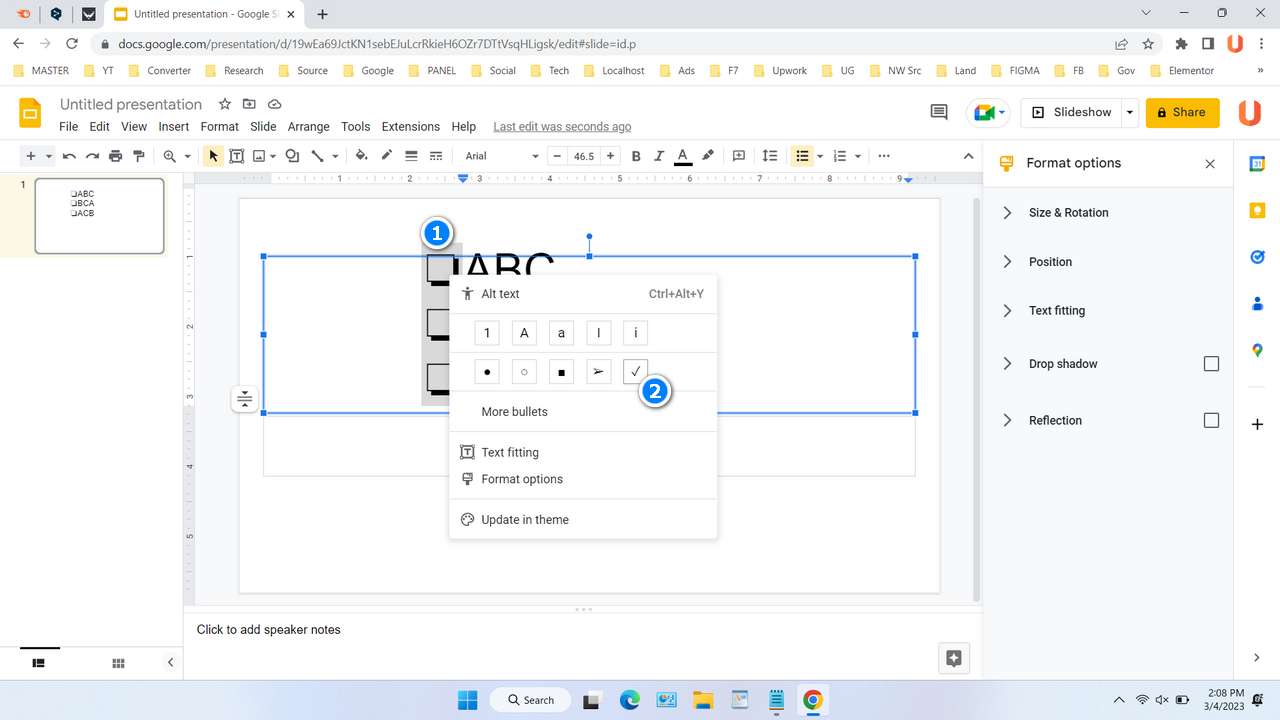
Task: Expand the Text fitting section
Action: coord(1056,310)
